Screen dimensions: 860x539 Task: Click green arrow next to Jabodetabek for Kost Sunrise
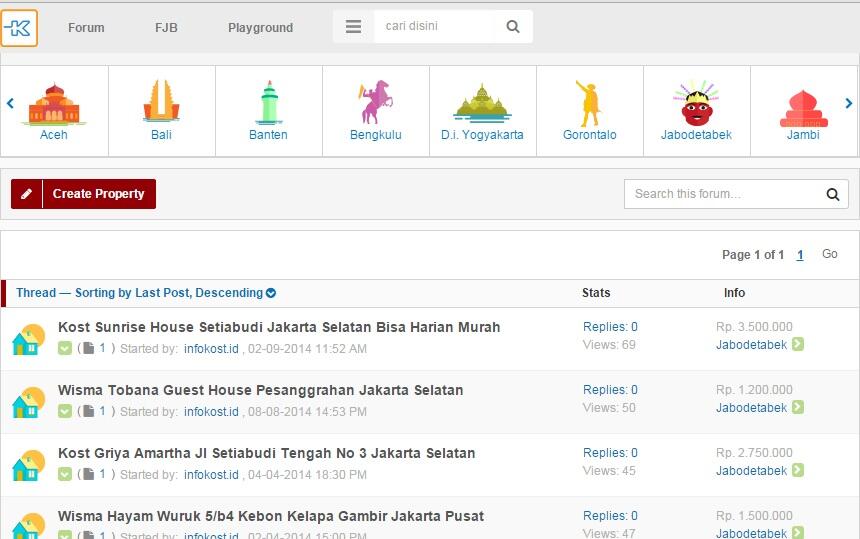pos(798,344)
